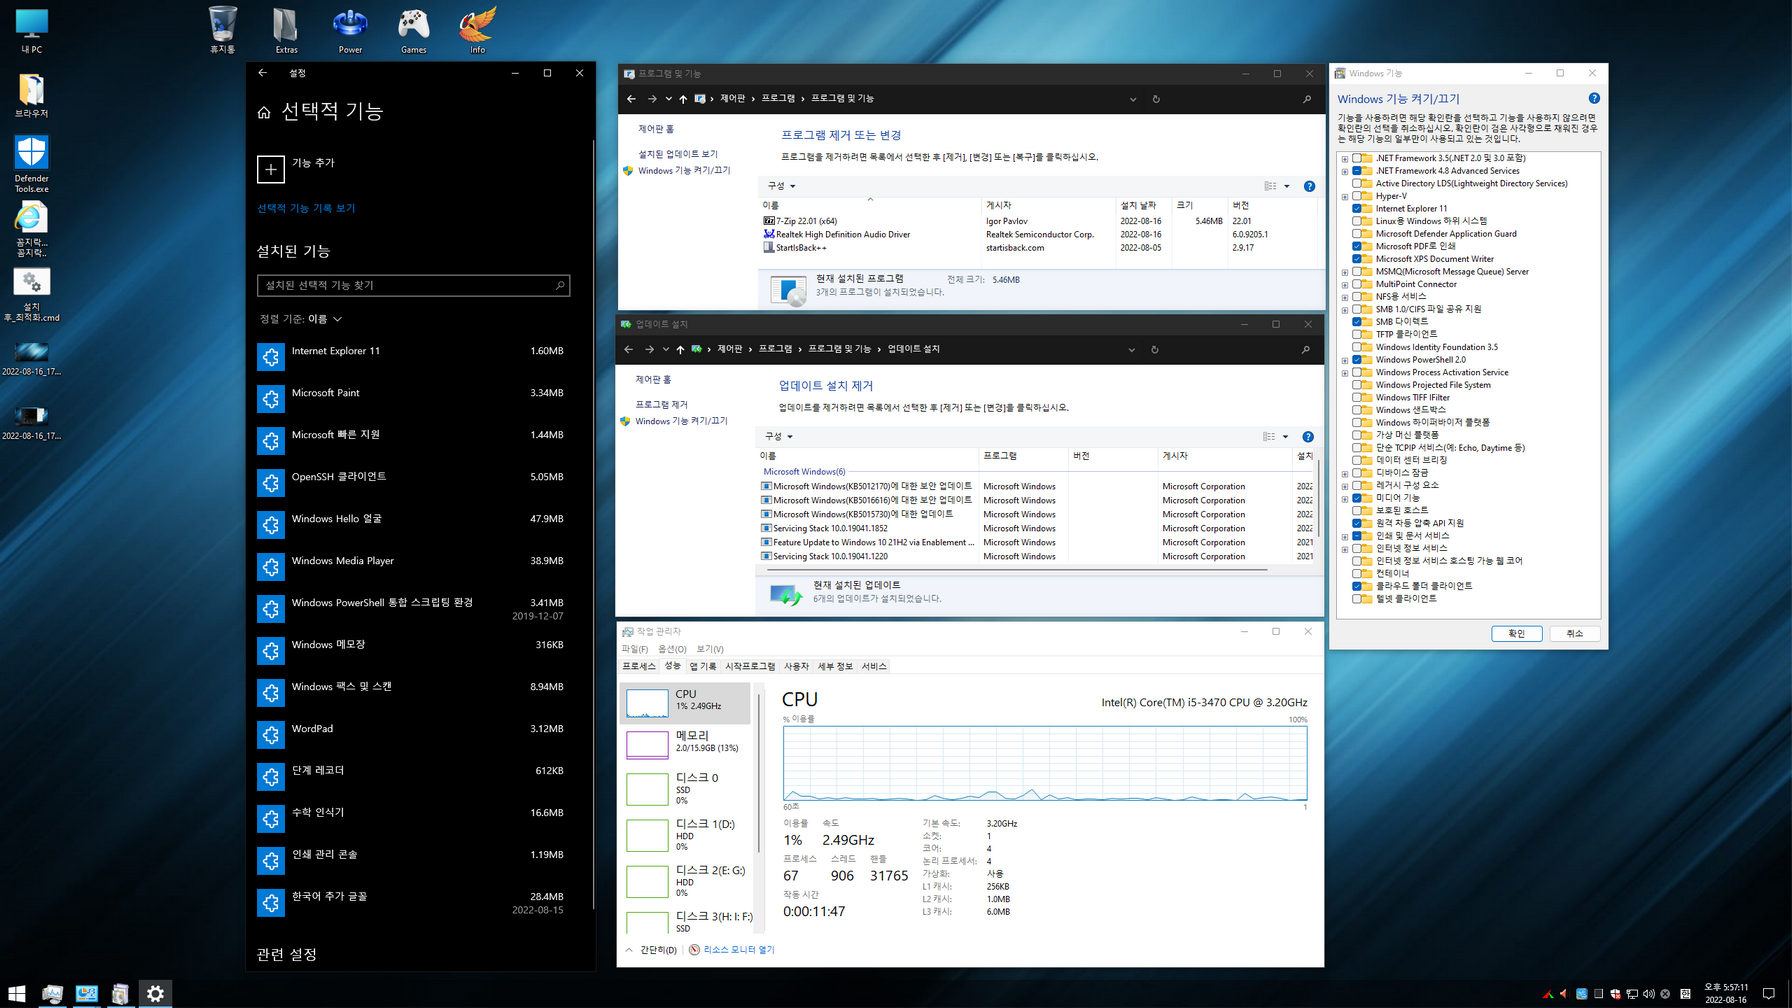Image resolution: width=1792 pixels, height=1008 pixels.
Task: Go up one level in 프로그램 및 기능
Action: click(683, 99)
